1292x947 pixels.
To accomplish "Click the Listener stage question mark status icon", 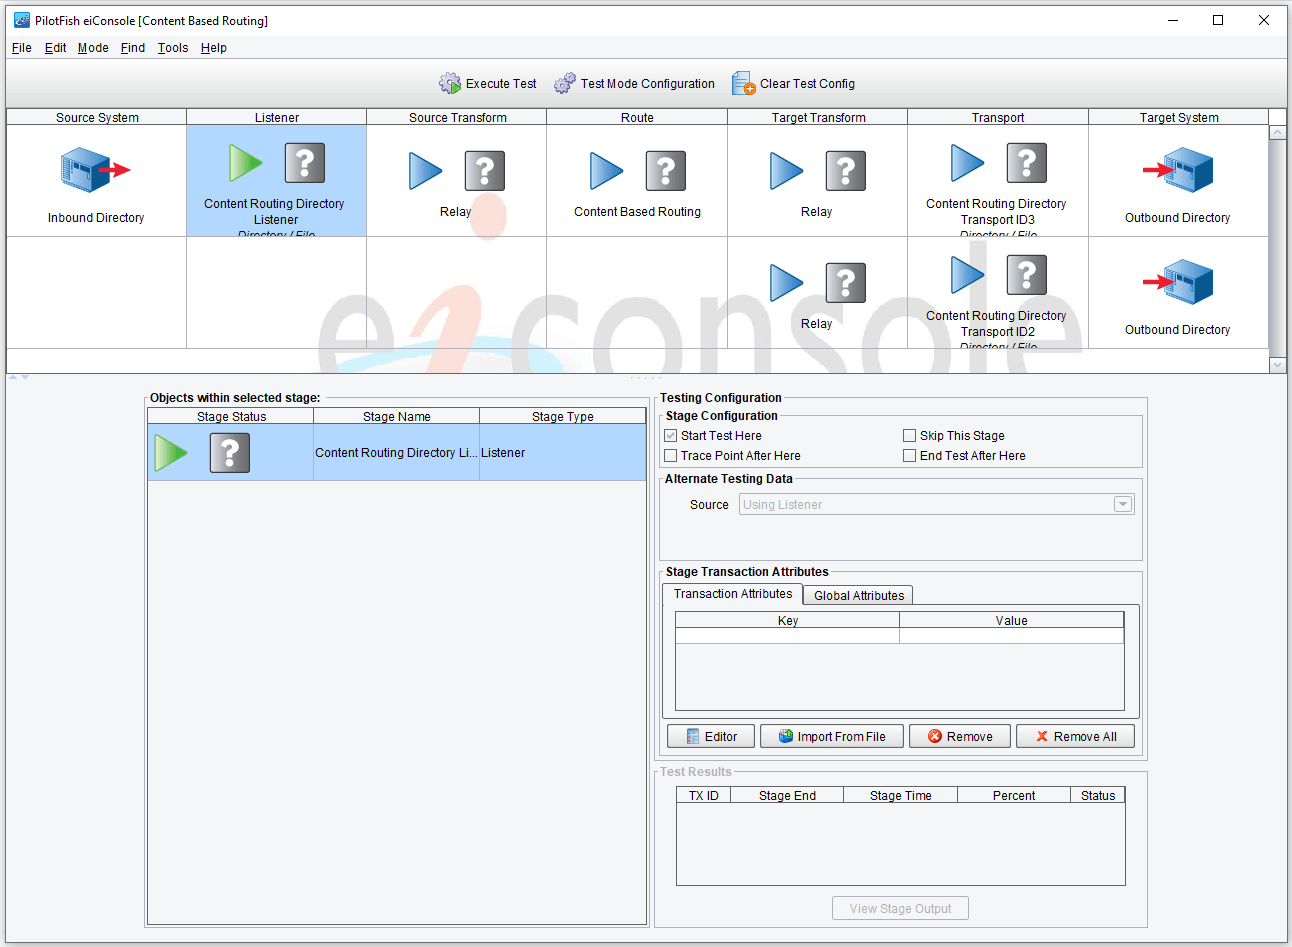I will tap(305, 162).
